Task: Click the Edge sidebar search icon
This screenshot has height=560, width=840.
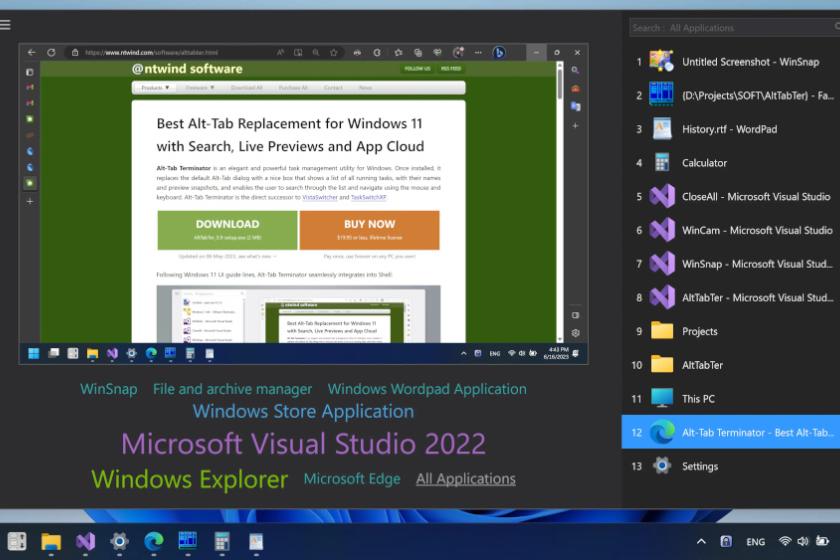Action: click(575, 70)
